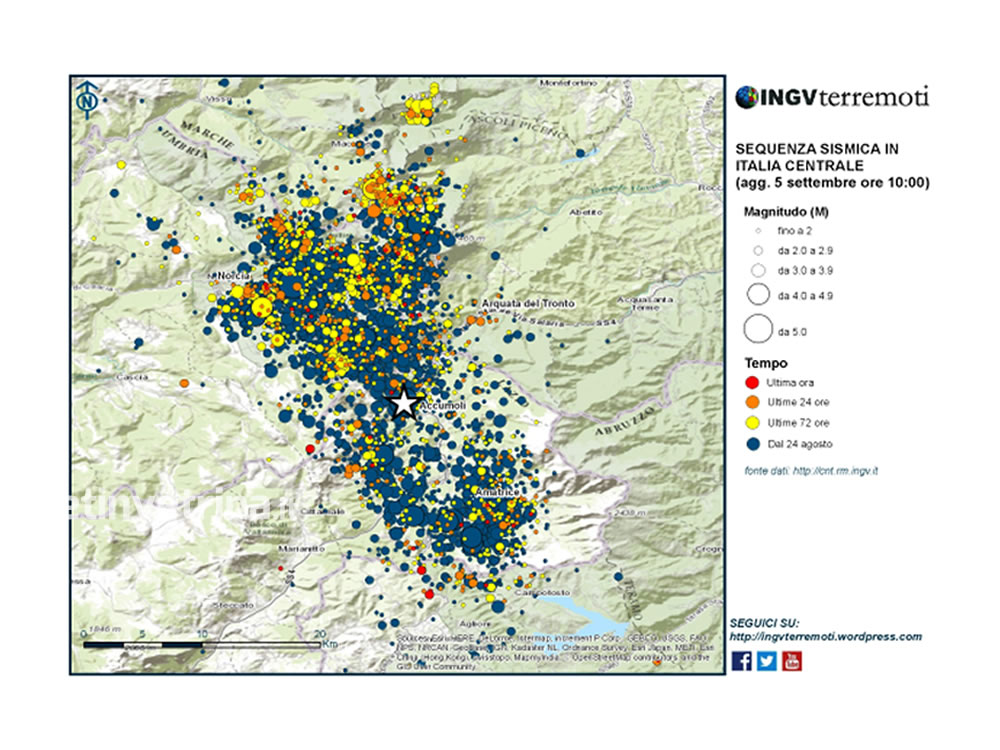Click the 'Montefortino' map label
The image size is (1000, 750).
568,83
